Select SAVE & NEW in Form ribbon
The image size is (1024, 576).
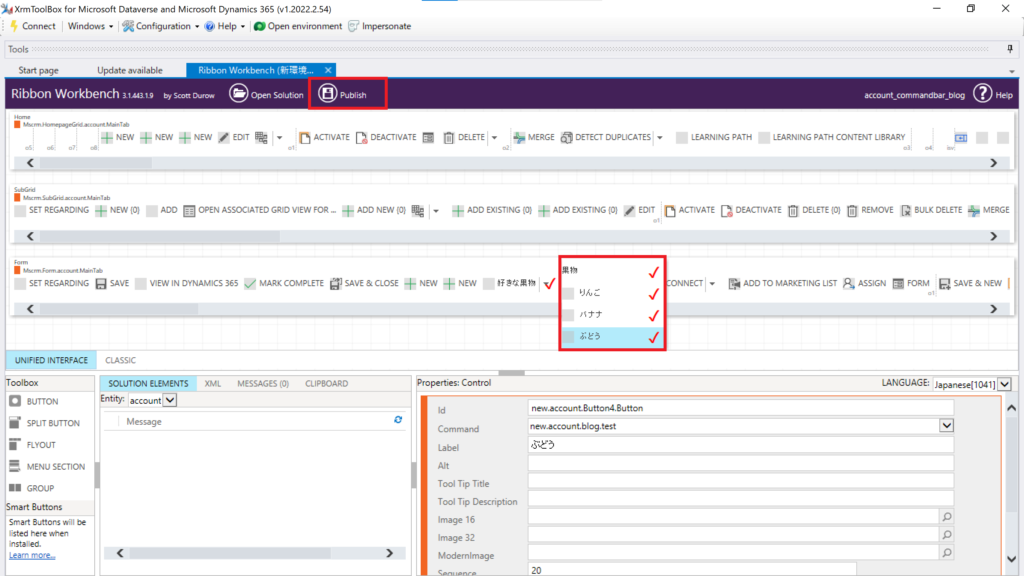coord(970,283)
